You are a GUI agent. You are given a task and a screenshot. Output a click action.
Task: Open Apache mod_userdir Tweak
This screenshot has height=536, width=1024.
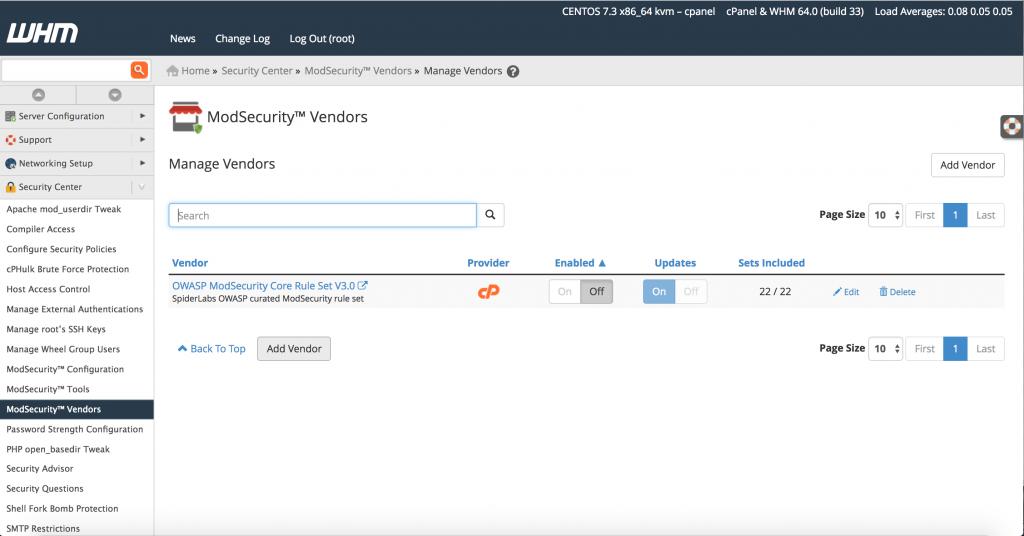coord(63,209)
